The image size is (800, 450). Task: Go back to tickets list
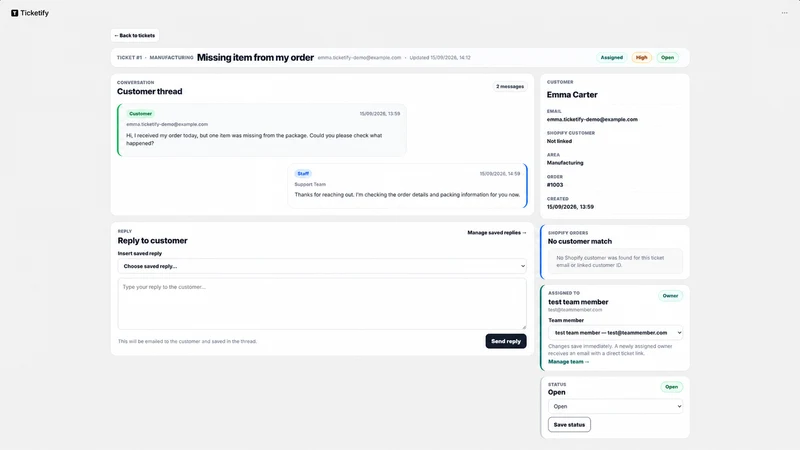pos(135,35)
